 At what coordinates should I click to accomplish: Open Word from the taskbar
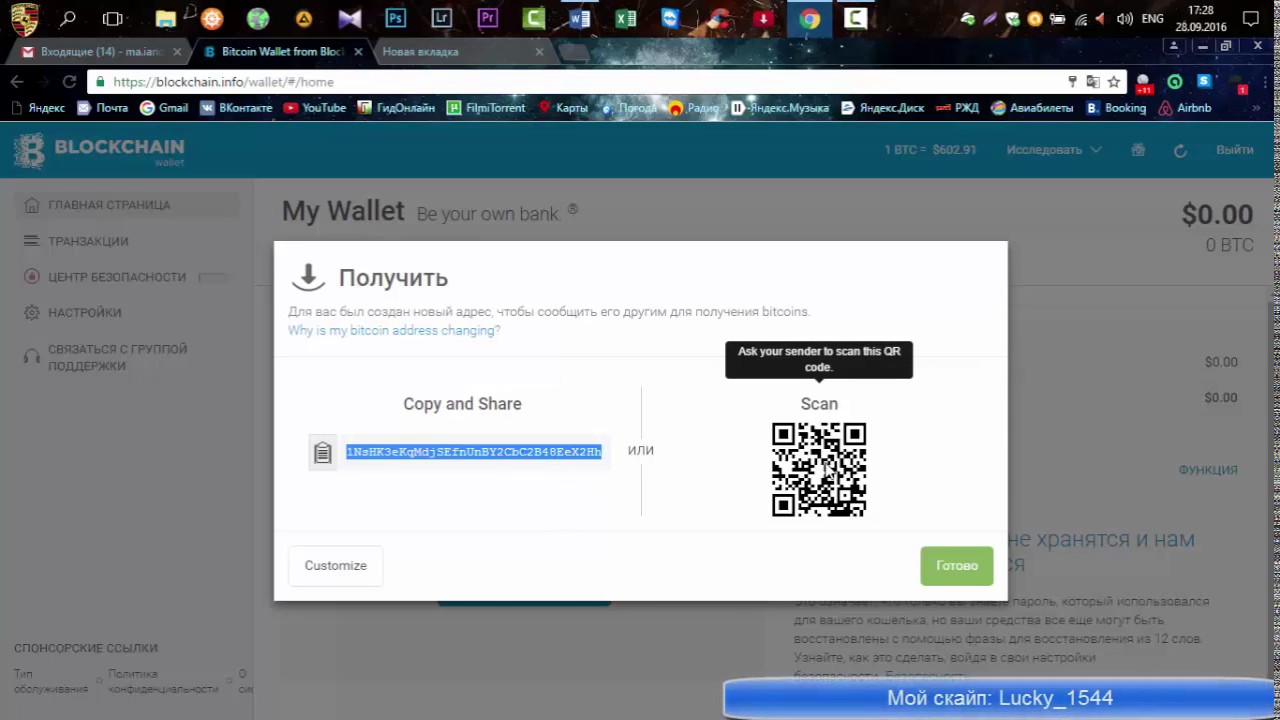coord(579,18)
